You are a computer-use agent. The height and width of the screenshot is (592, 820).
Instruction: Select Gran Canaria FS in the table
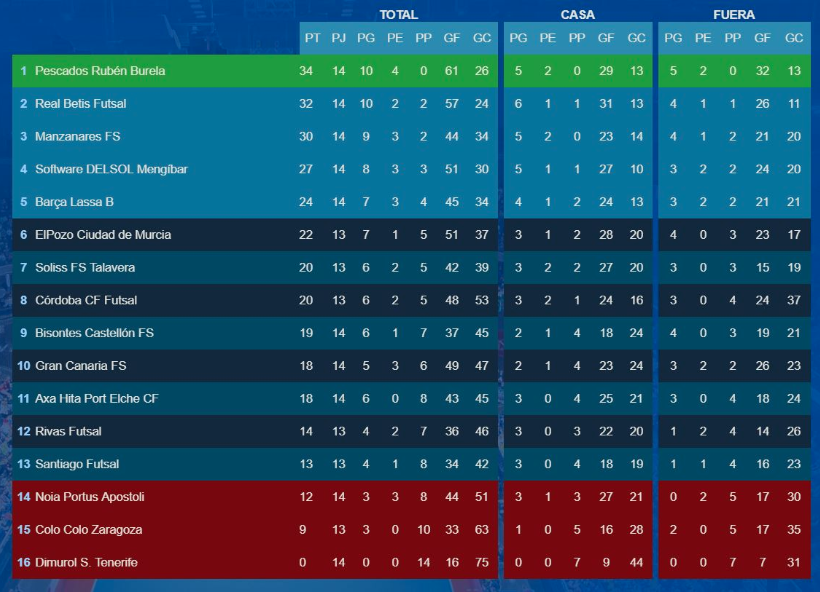pyautogui.click(x=81, y=366)
